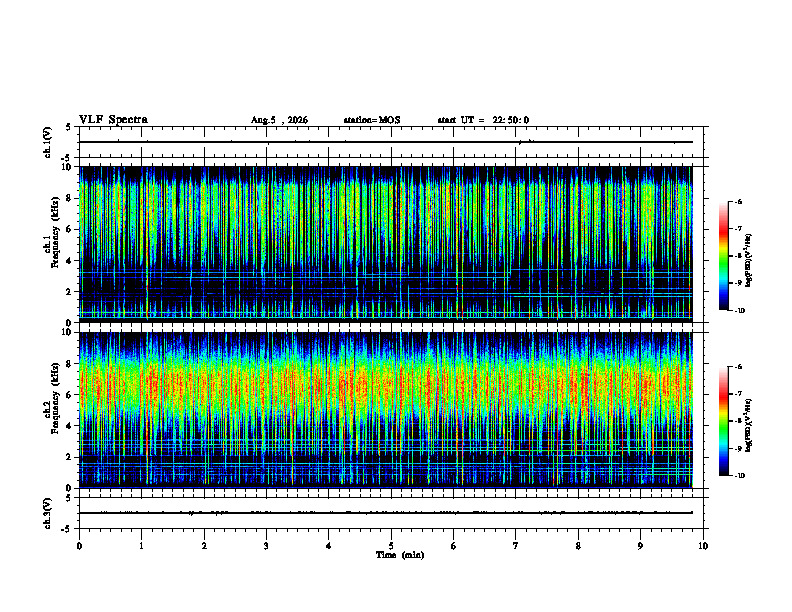Click the time axis tick label "4"

click(329, 546)
